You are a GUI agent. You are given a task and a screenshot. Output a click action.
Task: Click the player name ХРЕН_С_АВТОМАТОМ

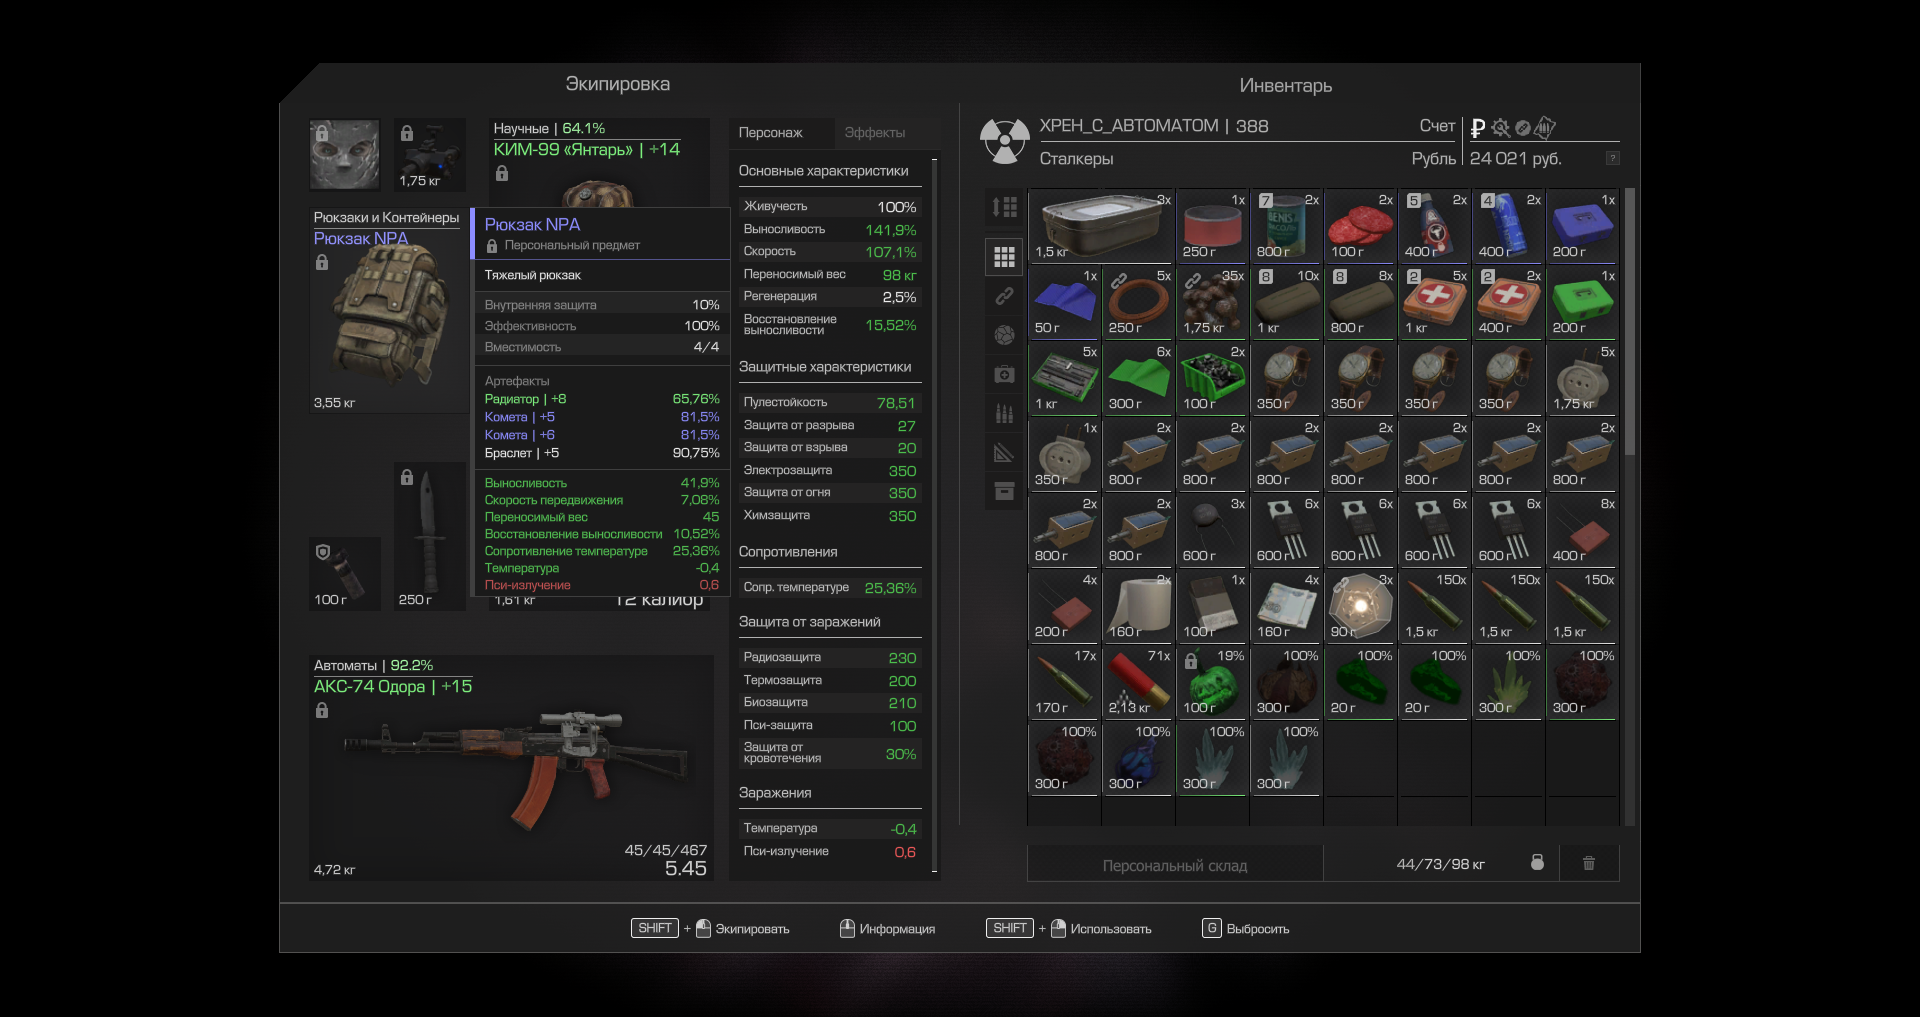[1129, 126]
